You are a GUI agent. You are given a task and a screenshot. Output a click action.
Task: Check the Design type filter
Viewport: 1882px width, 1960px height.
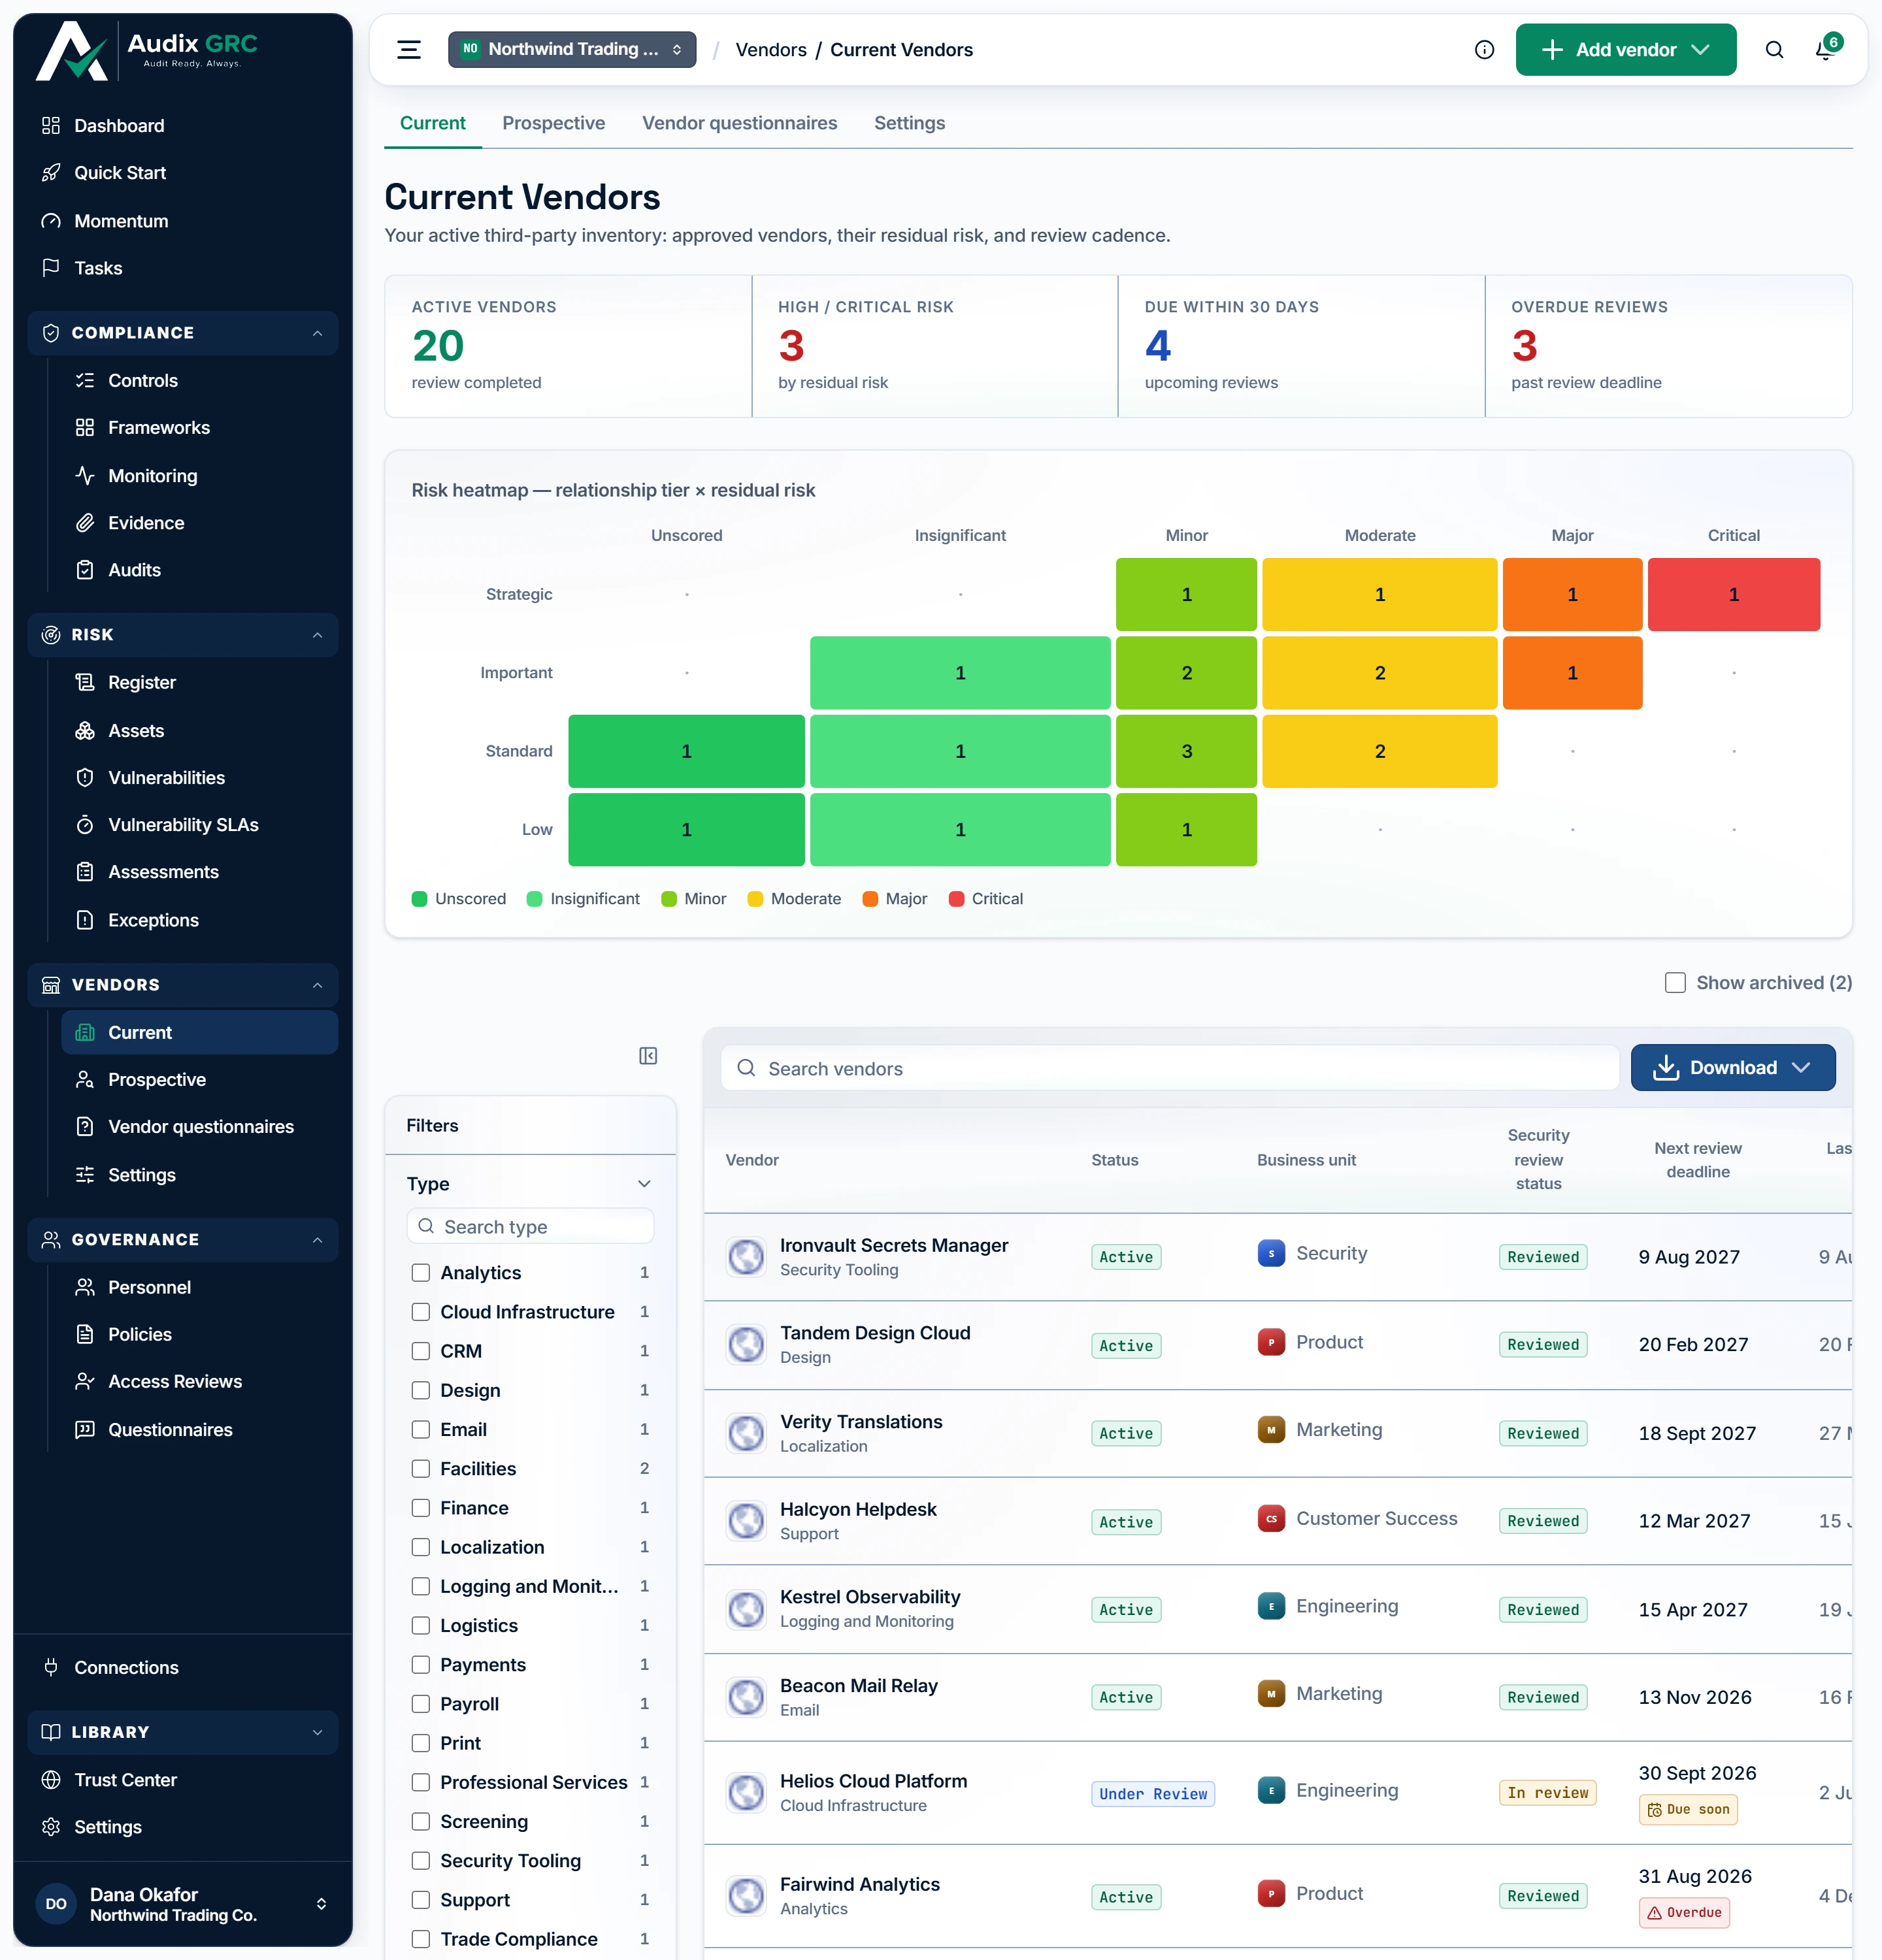421,1390
